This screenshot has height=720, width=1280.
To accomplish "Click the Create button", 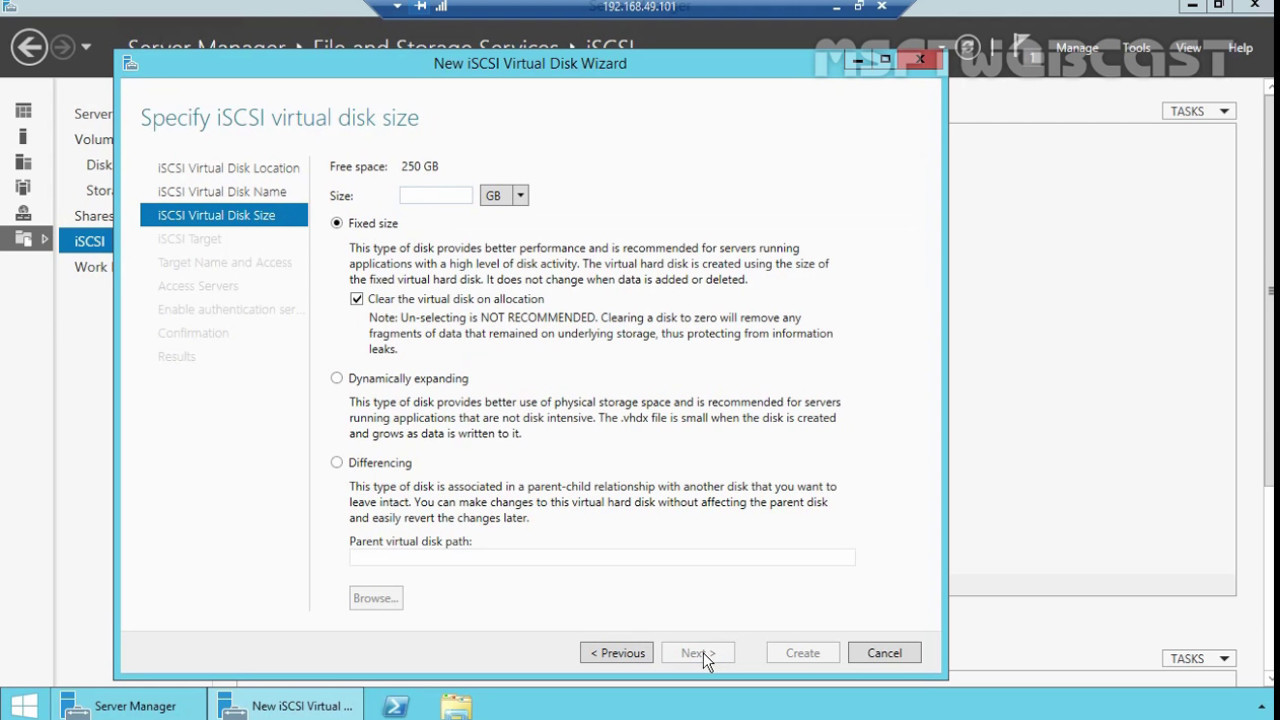I will tap(803, 653).
